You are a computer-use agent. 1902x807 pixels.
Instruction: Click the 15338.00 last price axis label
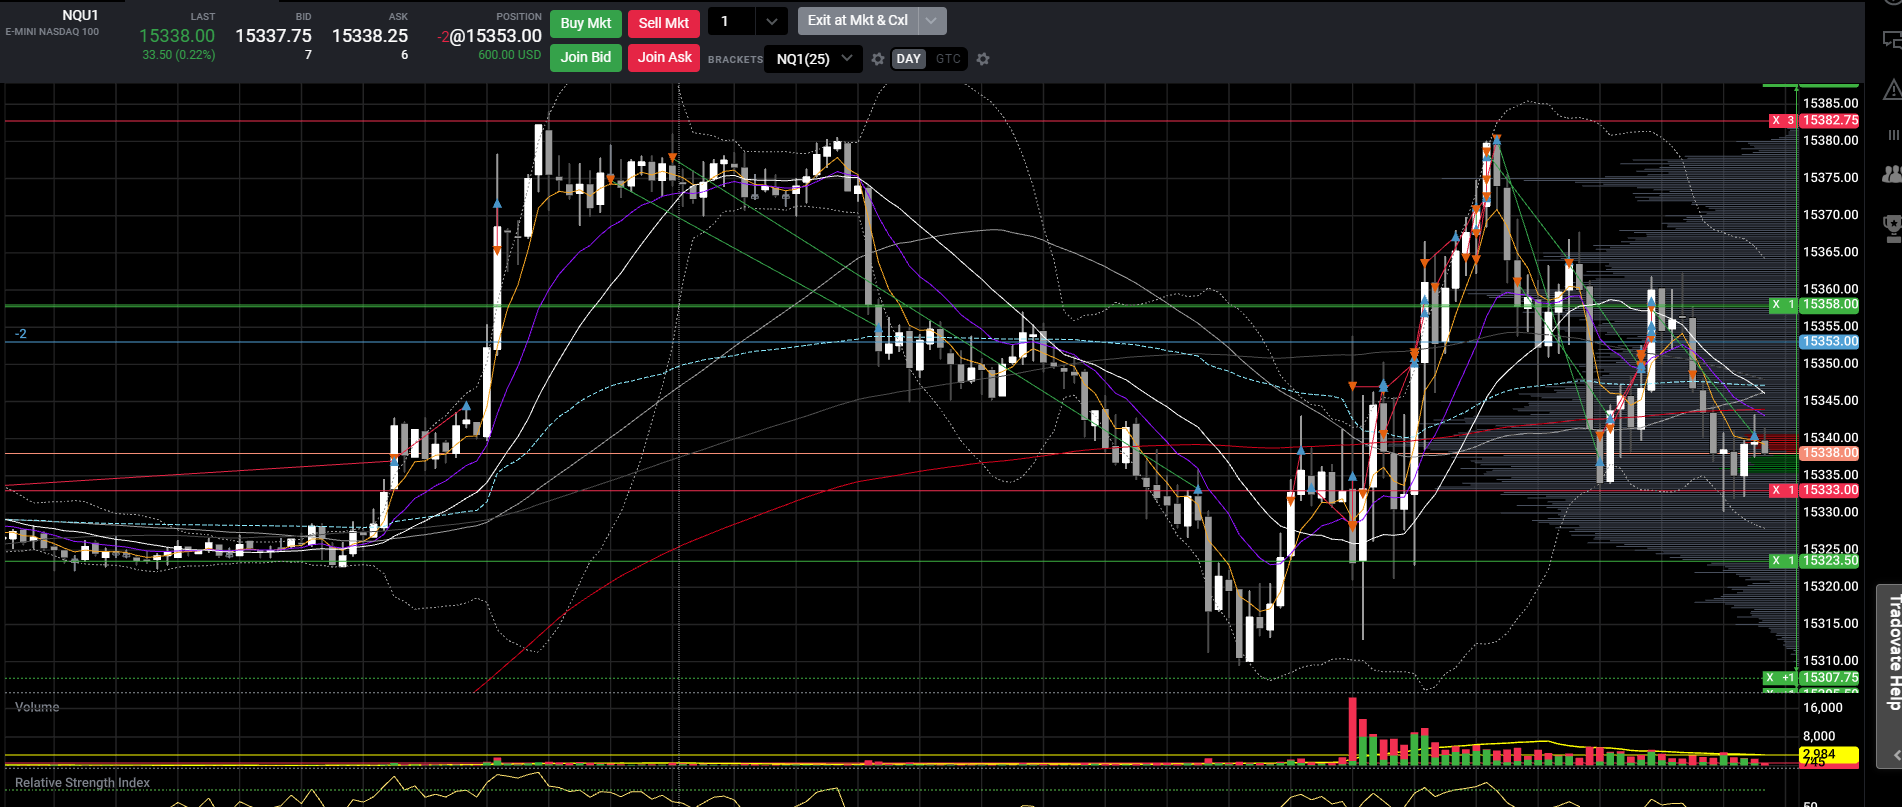click(x=1830, y=454)
